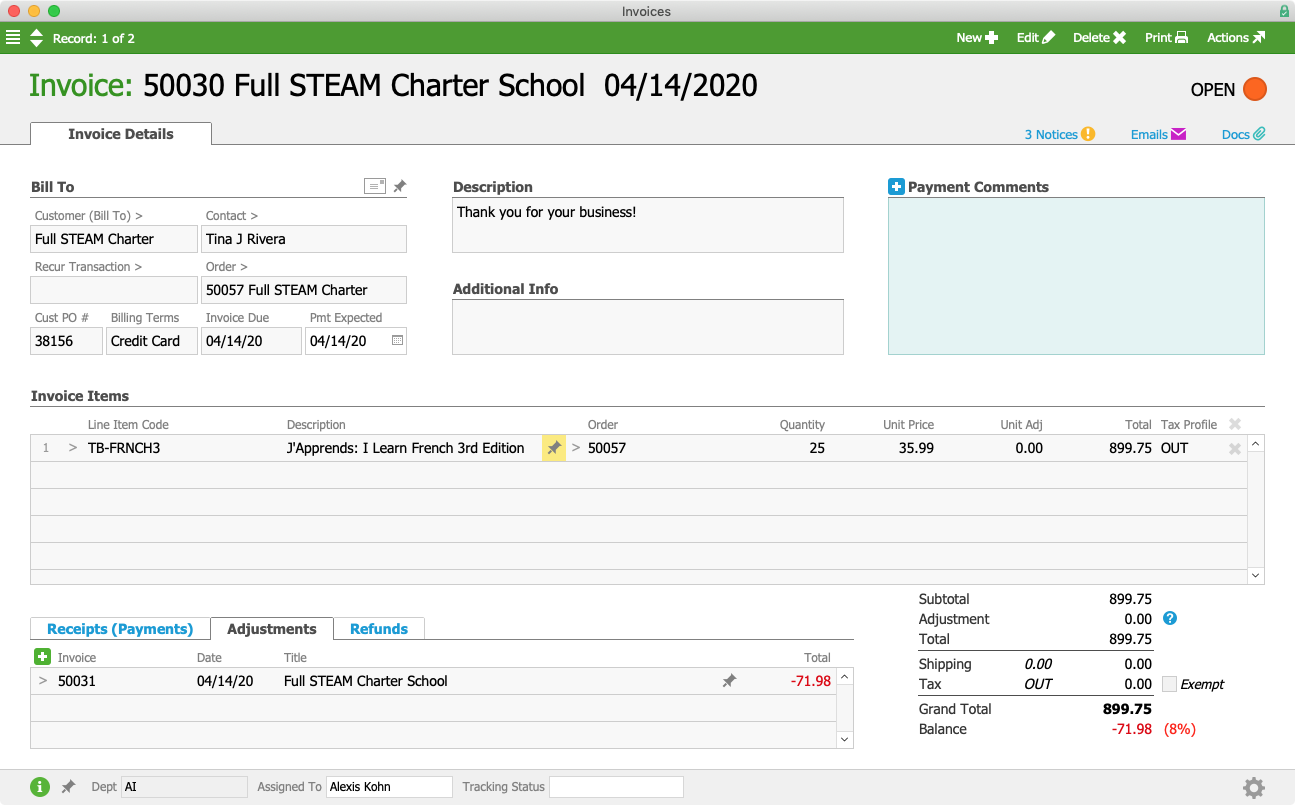Image resolution: width=1295 pixels, height=805 pixels.
Task: Open the settings gear icon
Action: coord(1254,788)
